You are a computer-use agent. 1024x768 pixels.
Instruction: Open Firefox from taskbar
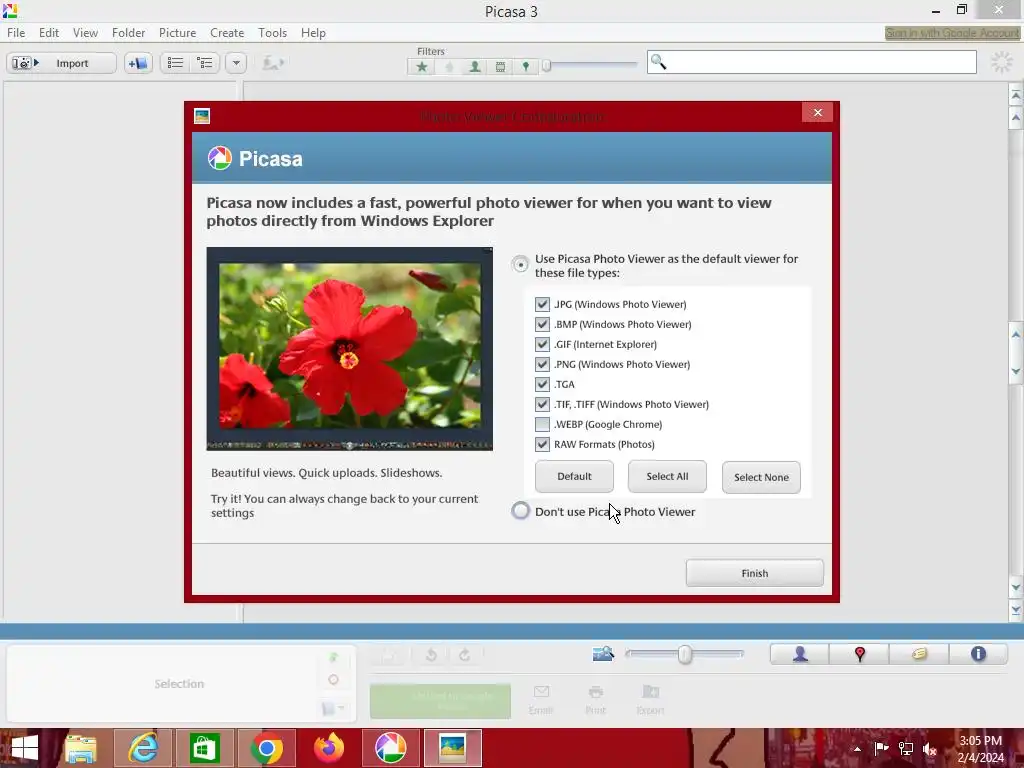pos(328,748)
